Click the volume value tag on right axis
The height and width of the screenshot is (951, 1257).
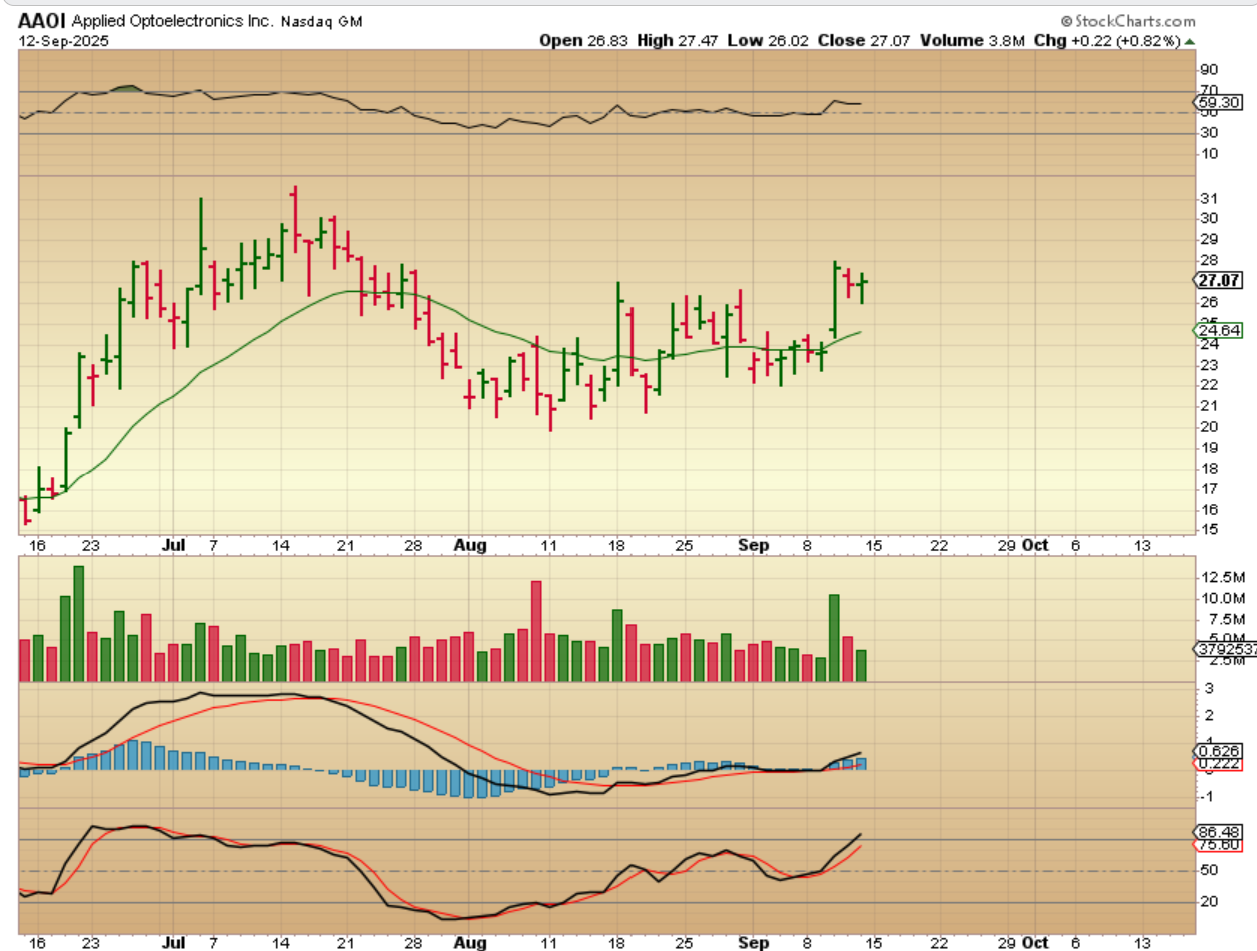tap(1222, 649)
